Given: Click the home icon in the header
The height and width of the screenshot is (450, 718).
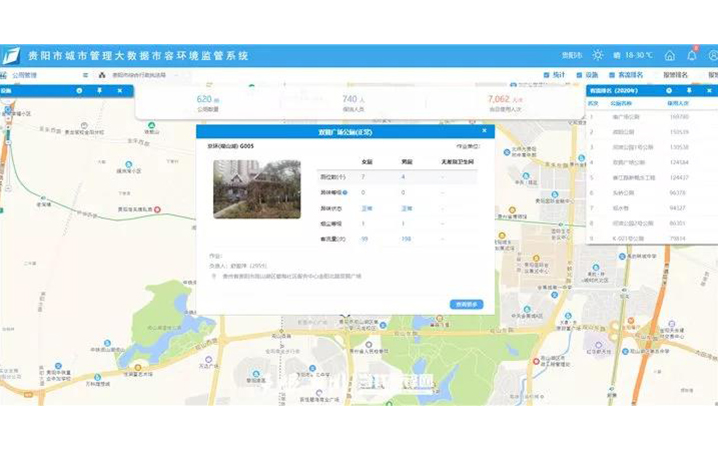Looking at the screenshot, I should 669,55.
